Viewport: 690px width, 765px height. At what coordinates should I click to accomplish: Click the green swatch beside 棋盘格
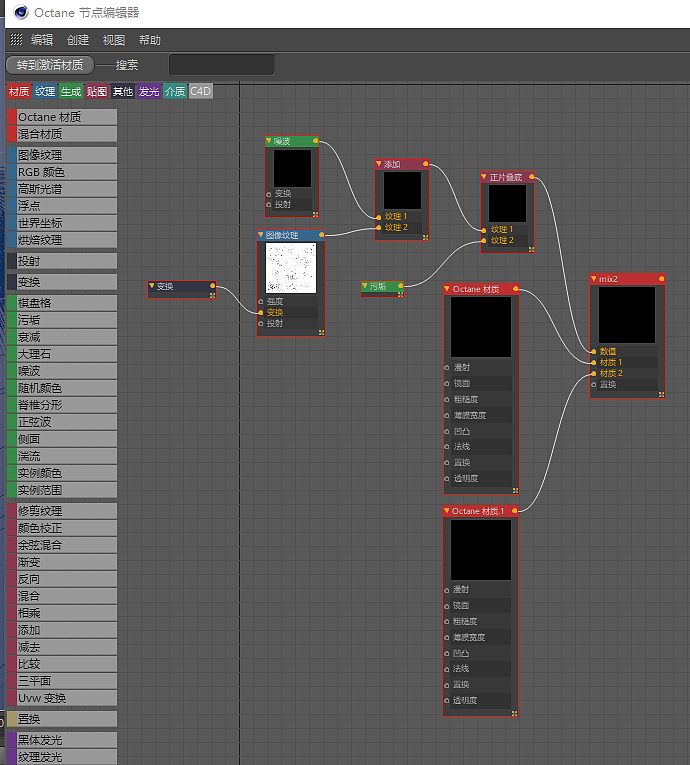click(x=12, y=303)
